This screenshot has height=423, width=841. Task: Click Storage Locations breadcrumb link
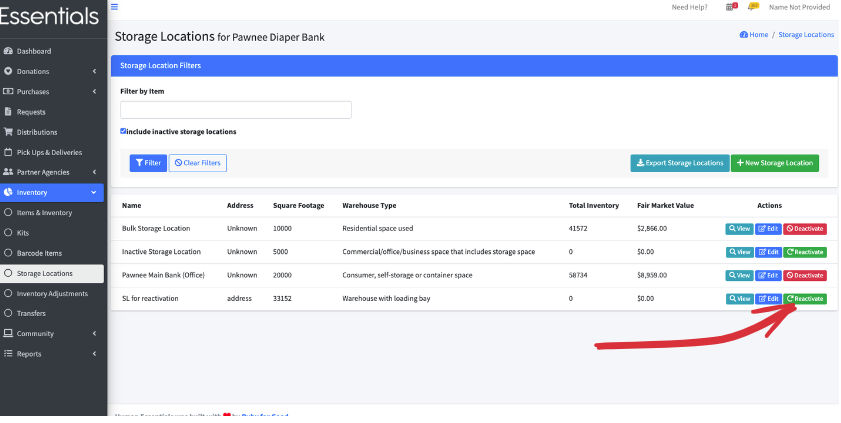coord(806,34)
